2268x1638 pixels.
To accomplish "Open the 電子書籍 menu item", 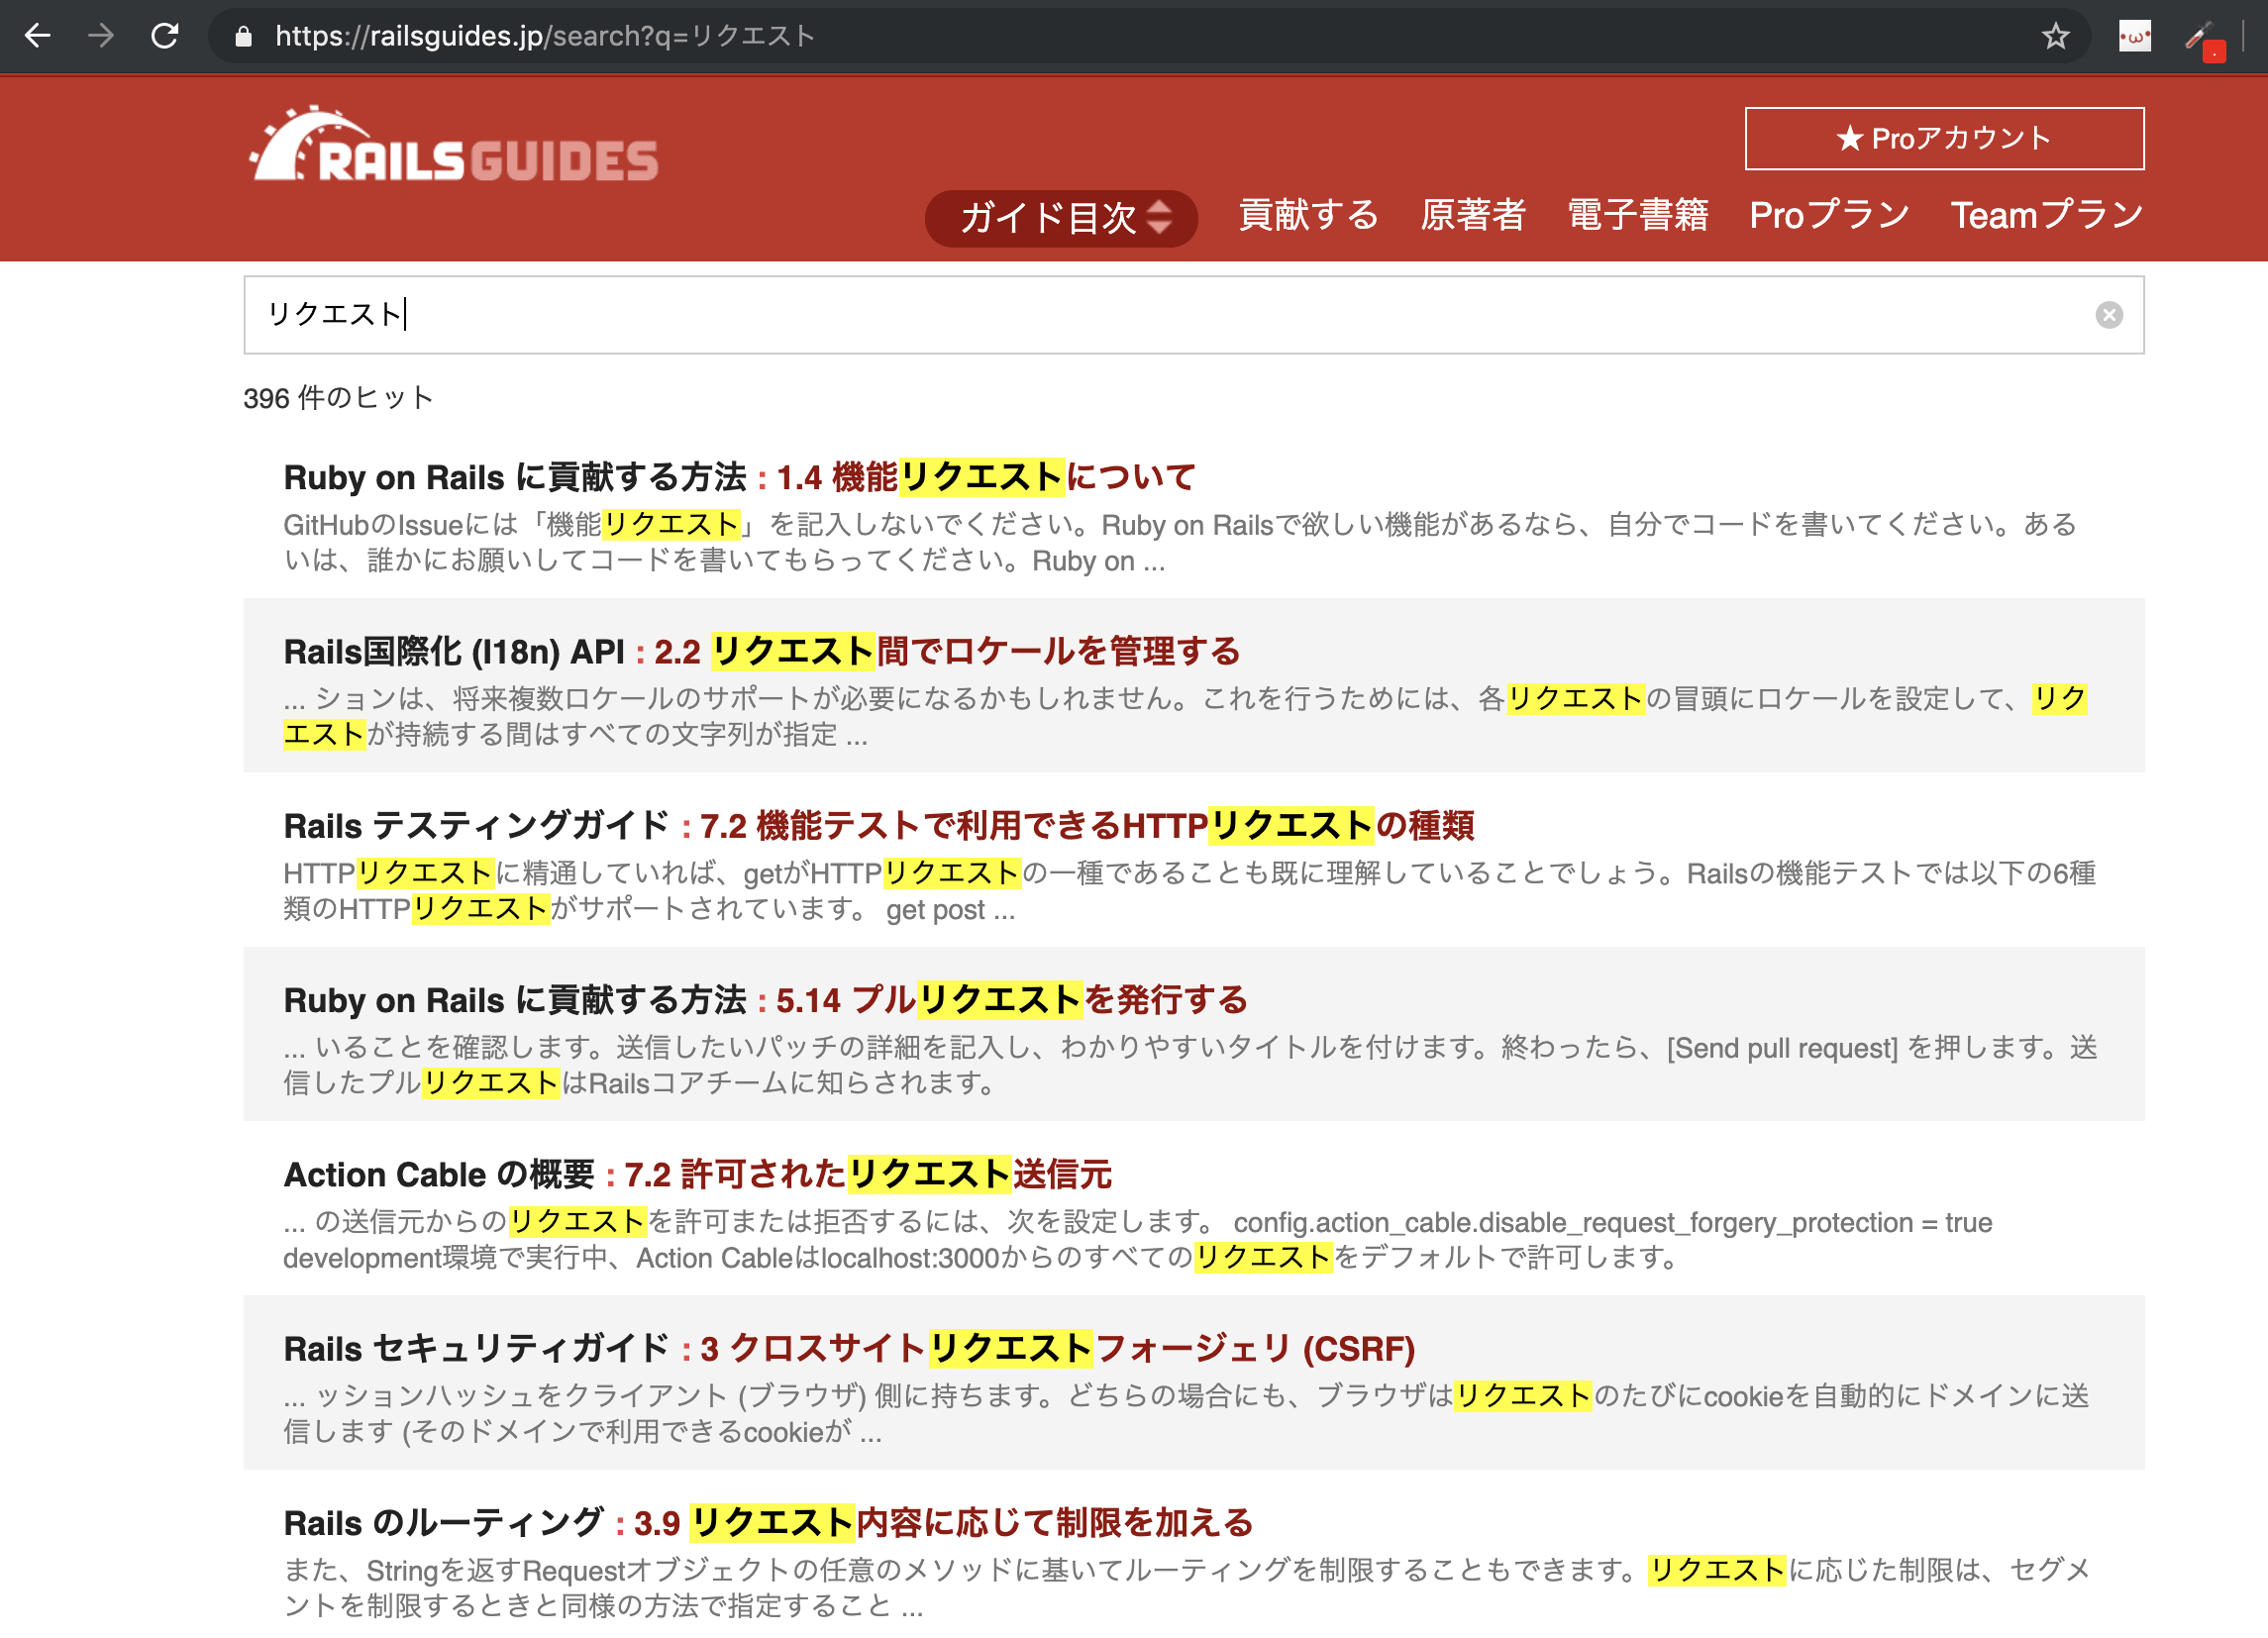I will point(1638,215).
